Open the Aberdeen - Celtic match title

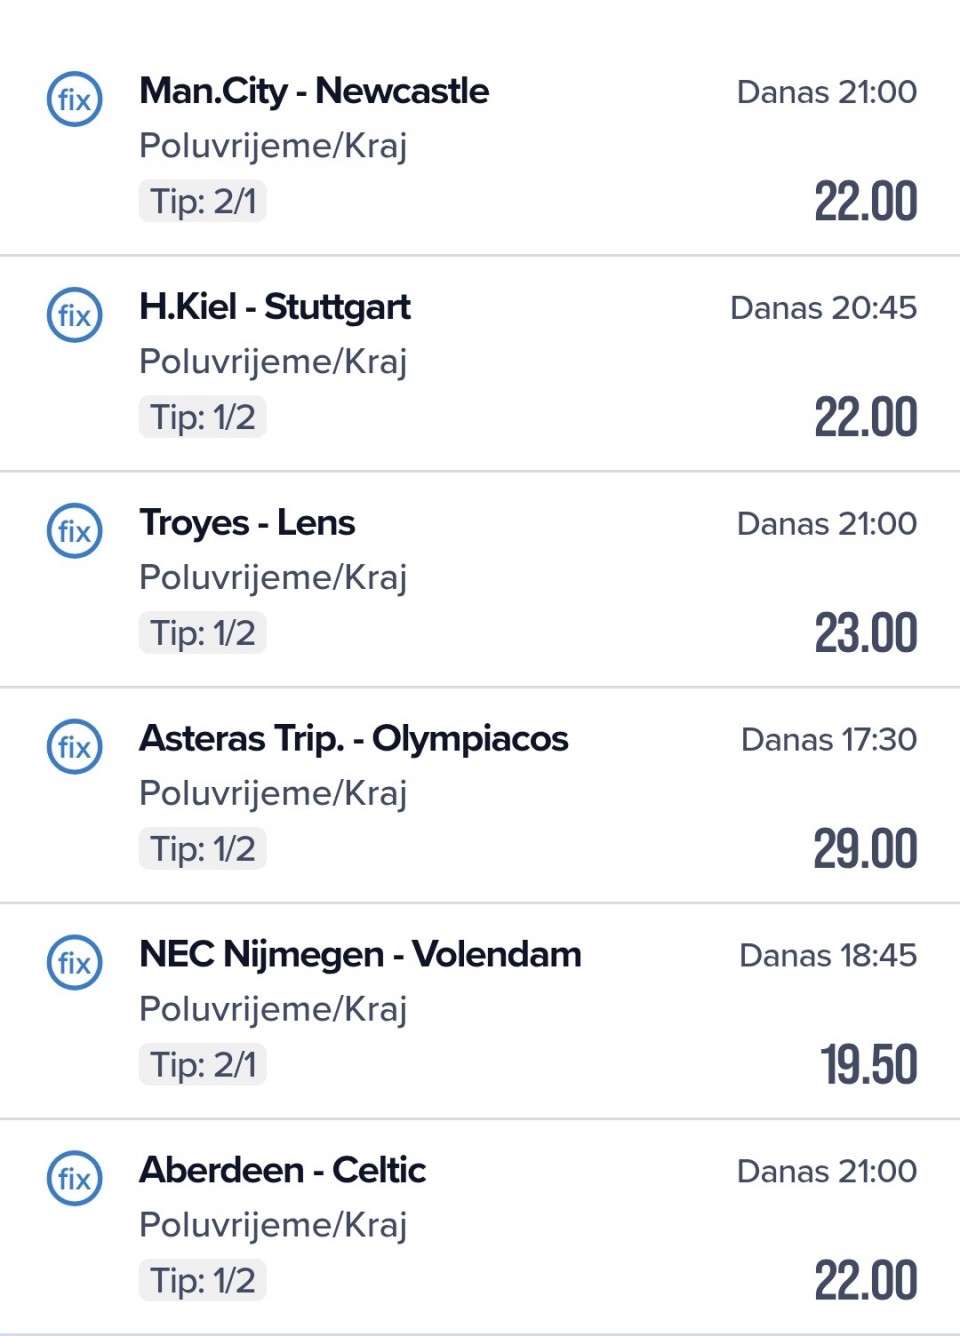point(283,1170)
